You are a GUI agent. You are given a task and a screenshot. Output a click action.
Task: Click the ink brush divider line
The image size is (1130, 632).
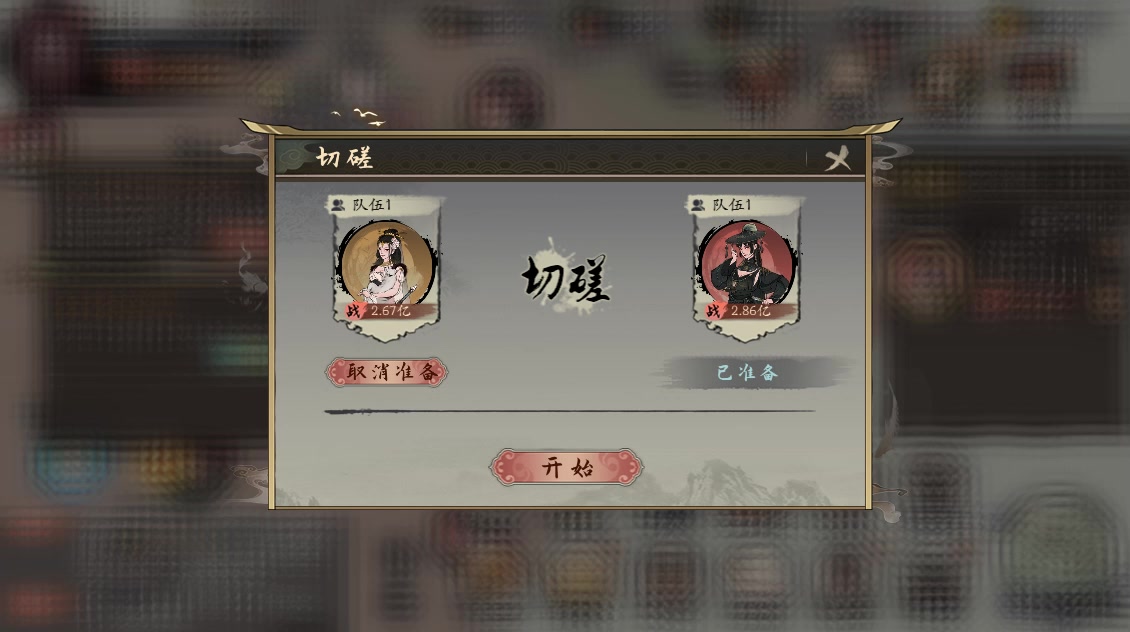point(569,411)
